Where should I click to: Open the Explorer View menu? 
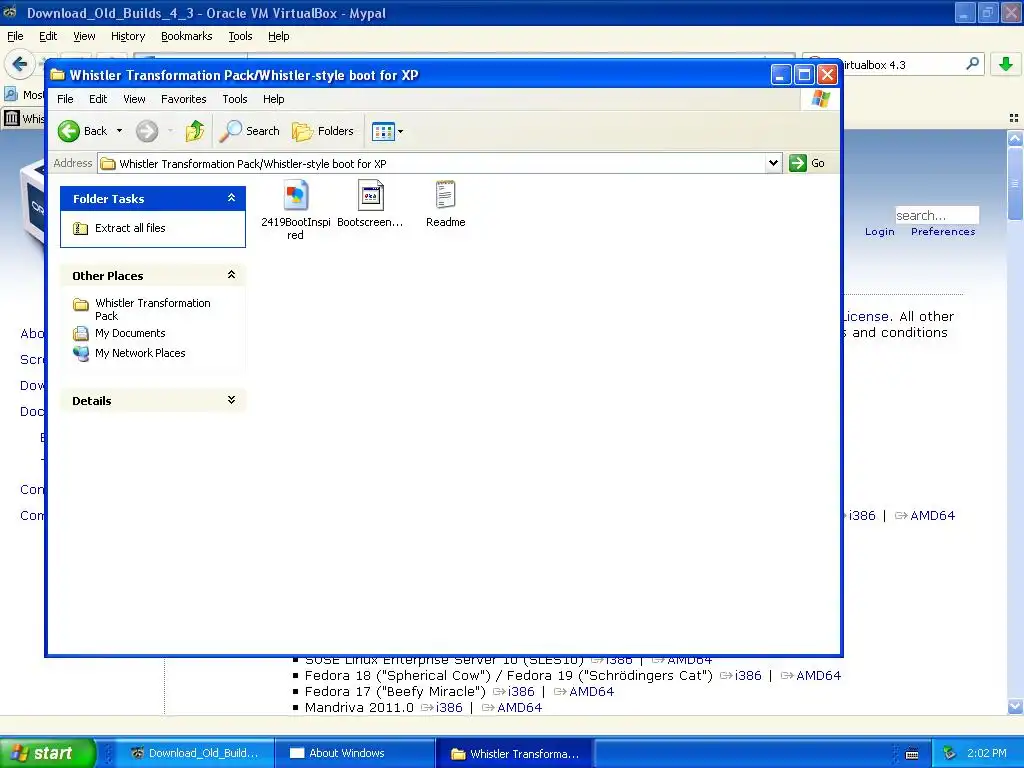click(134, 99)
